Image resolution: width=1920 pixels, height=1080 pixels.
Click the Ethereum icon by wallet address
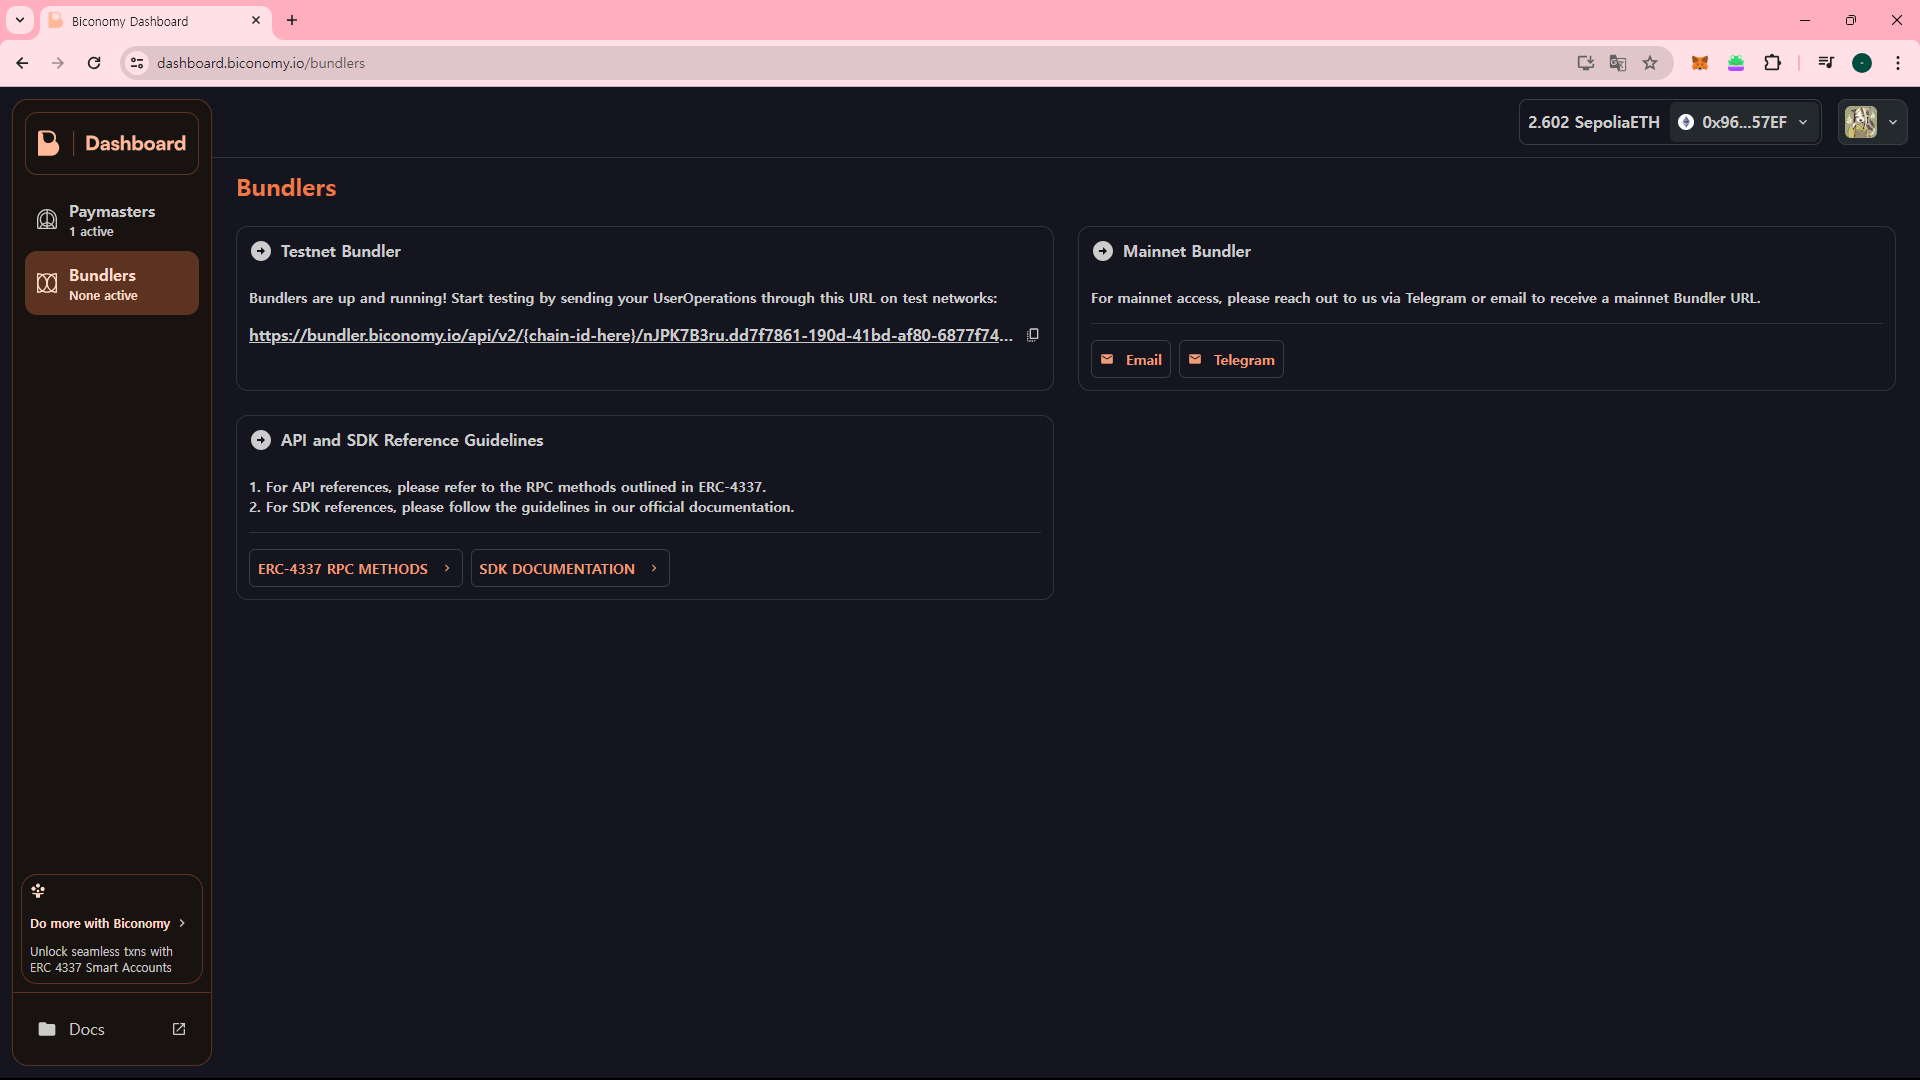pyautogui.click(x=1686, y=122)
